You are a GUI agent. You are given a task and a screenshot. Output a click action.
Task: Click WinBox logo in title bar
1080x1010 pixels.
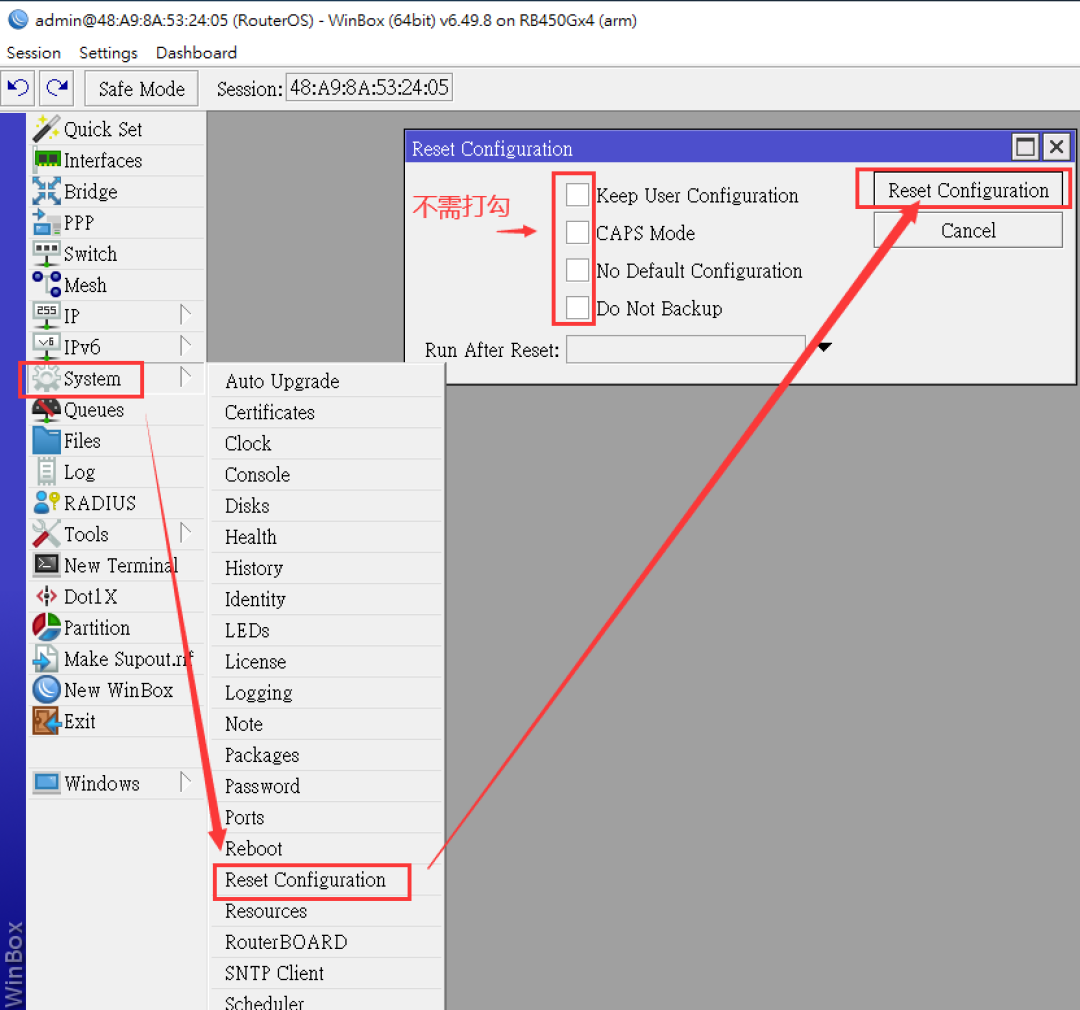pos(18,19)
